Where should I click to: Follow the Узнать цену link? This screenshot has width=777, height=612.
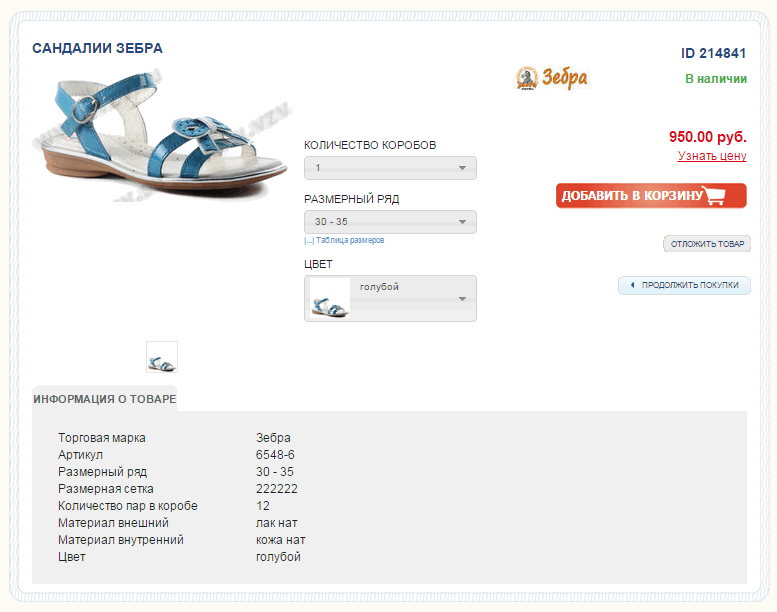[x=712, y=156]
